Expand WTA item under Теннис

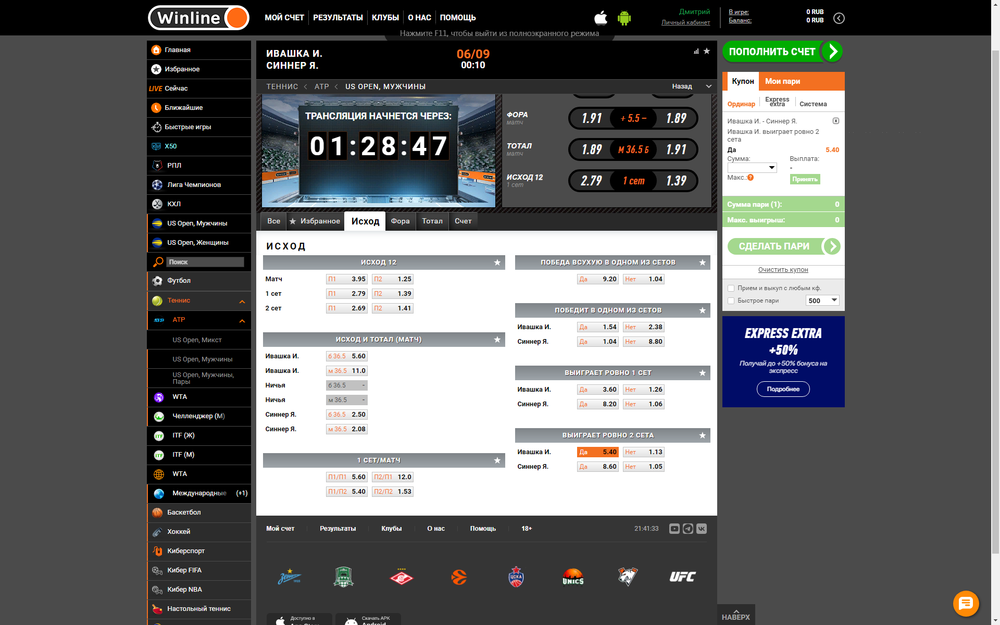199,397
